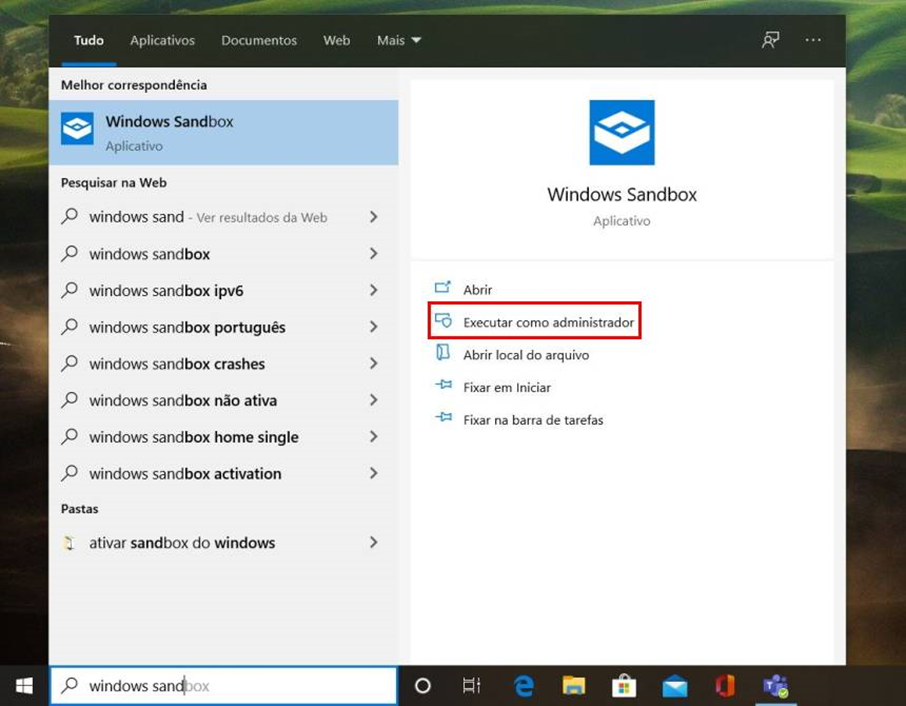Select Fixar na barra de tarefas

[533, 420]
